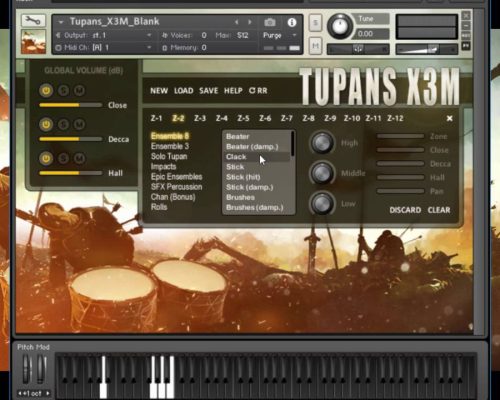The height and width of the screenshot is (400, 500).
Task: Select the Impacts category
Action: coord(163,167)
